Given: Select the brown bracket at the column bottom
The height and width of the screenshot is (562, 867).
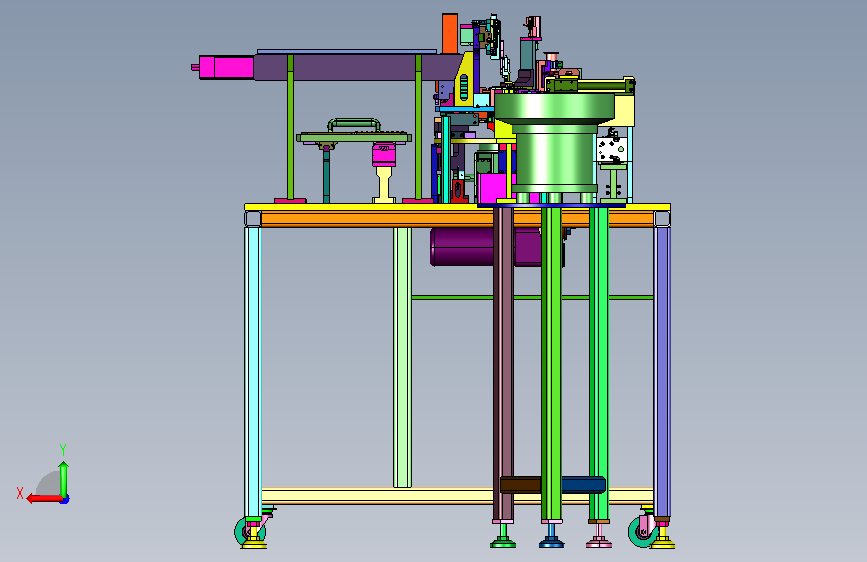Looking at the screenshot, I should click(x=520, y=485).
